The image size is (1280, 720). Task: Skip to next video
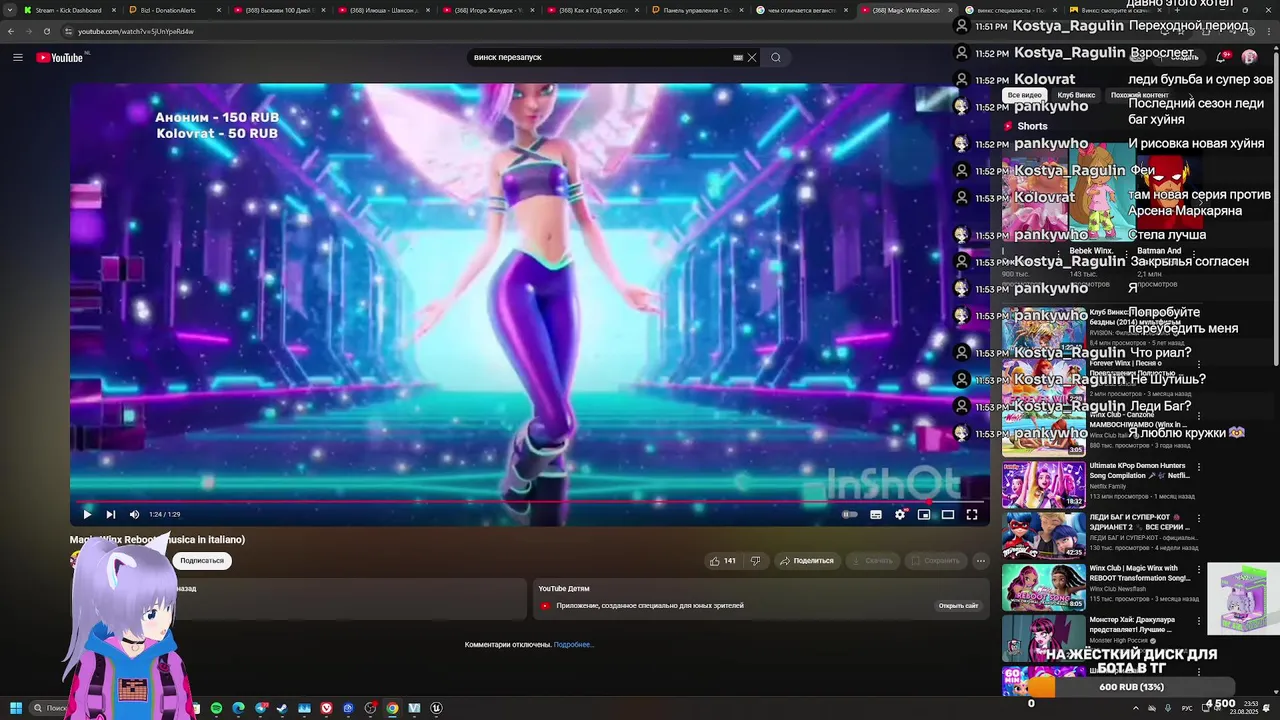tap(110, 514)
